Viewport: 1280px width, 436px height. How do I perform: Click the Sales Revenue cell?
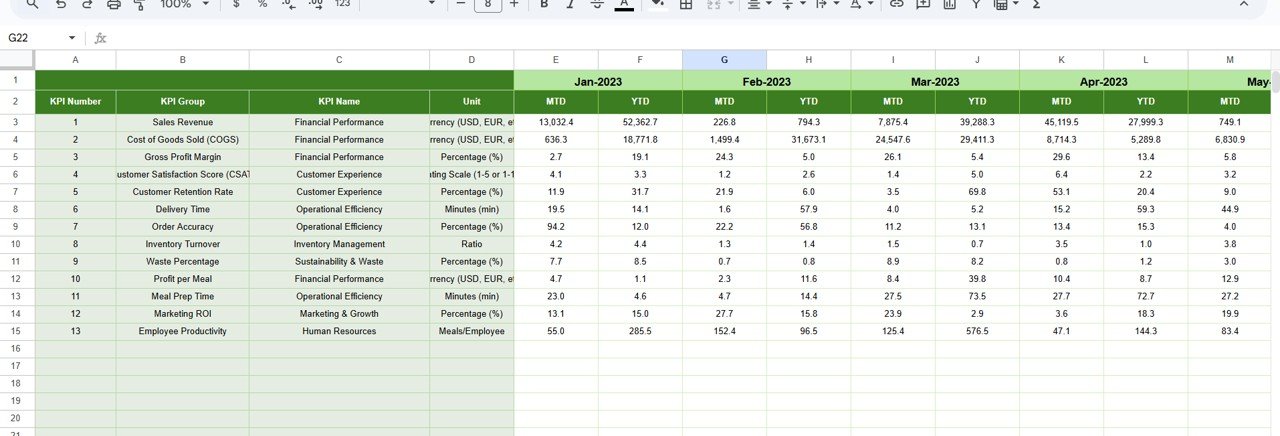[182, 122]
